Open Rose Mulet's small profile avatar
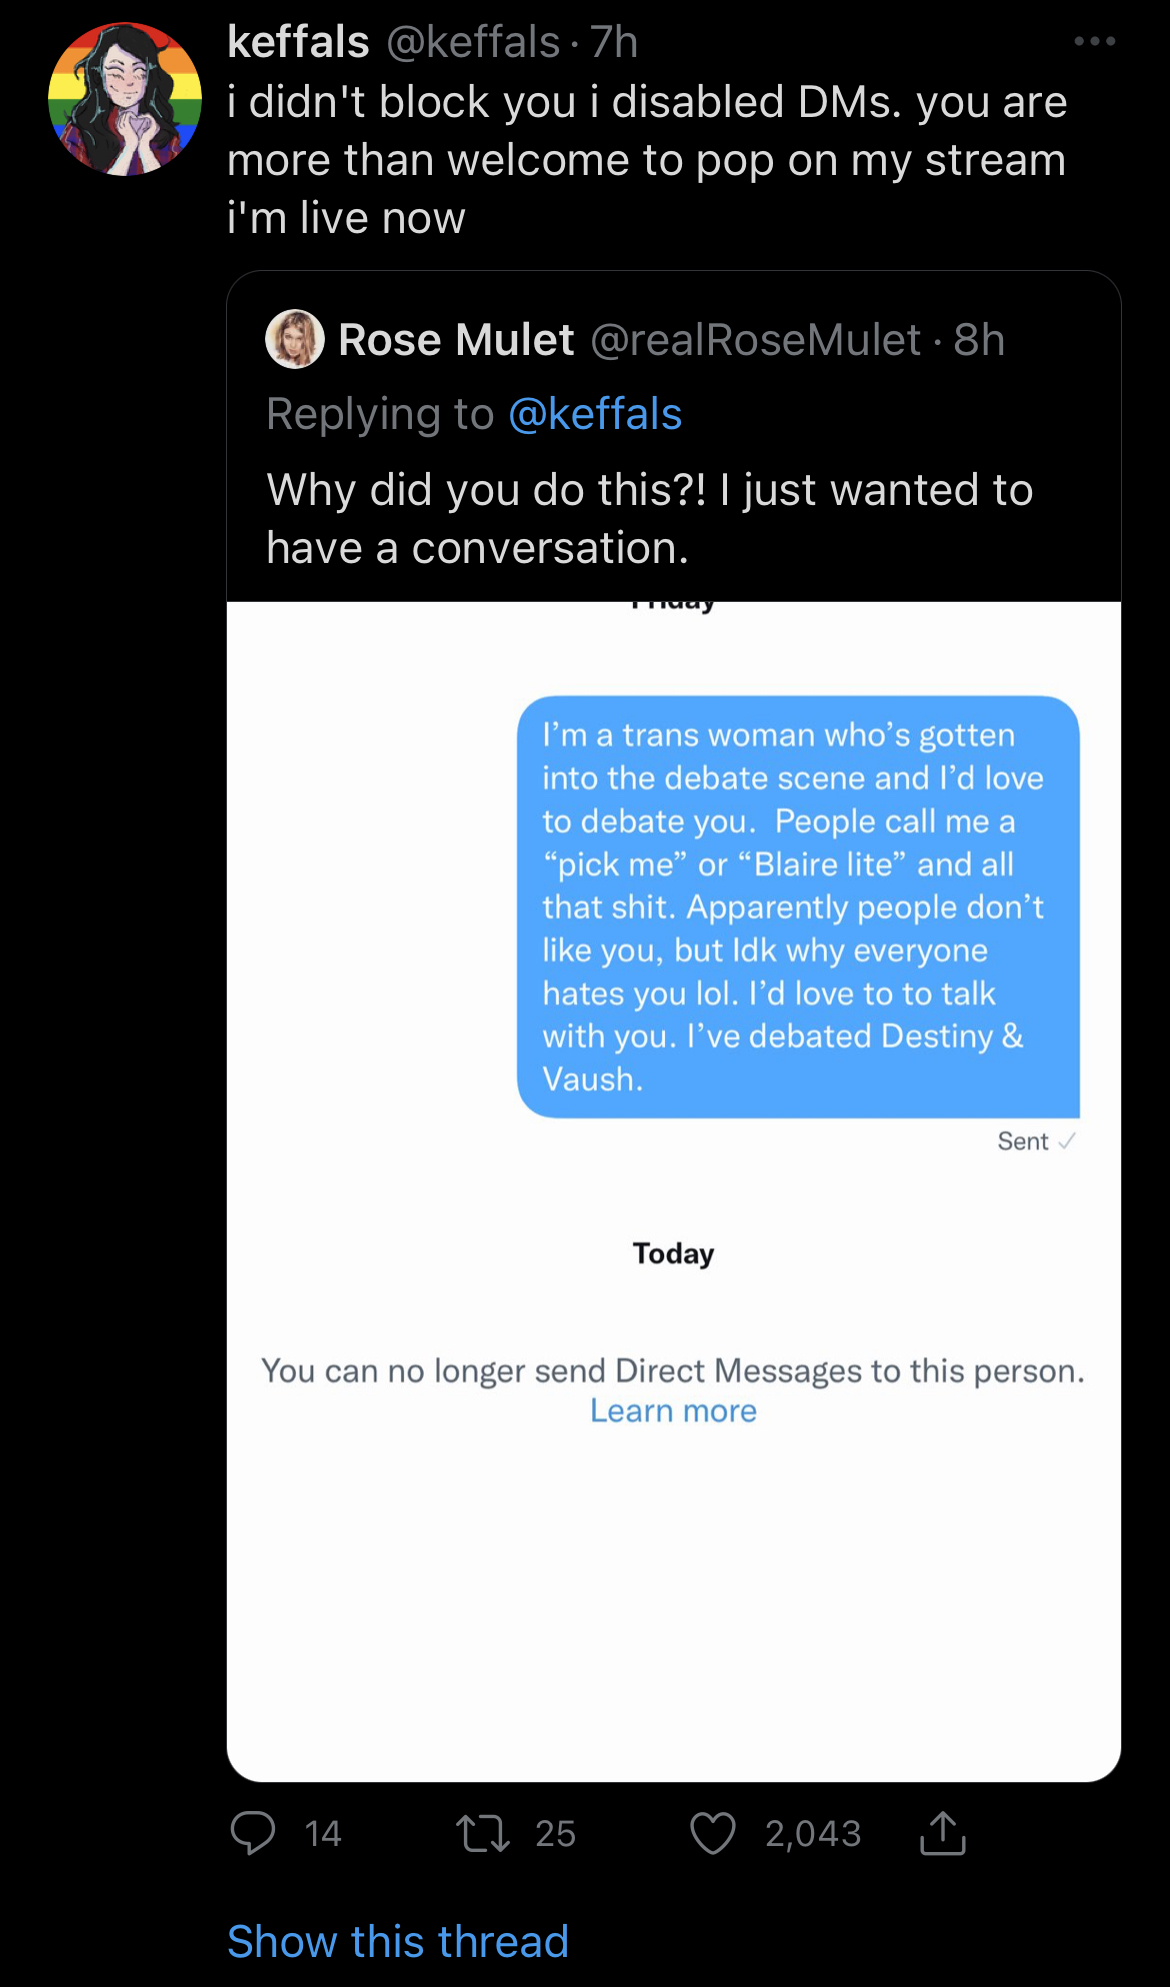1170x1987 pixels. coord(295,339)
